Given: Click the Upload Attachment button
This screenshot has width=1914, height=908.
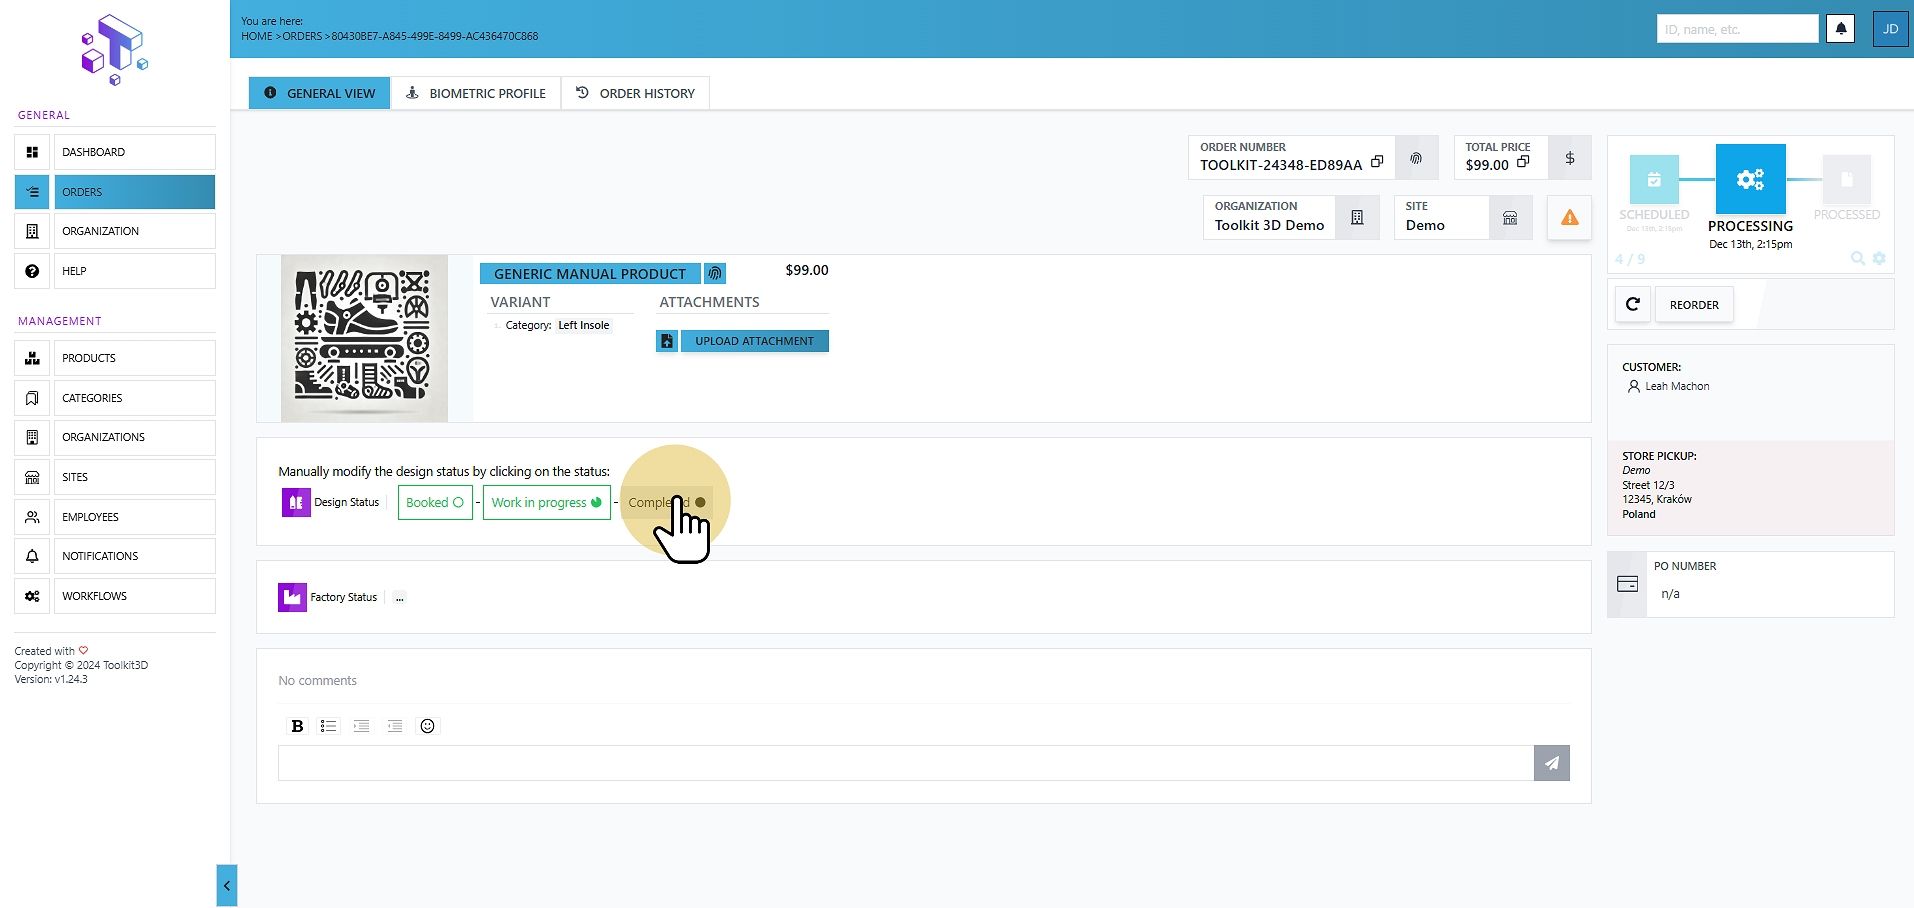Looking at the screenshot, I should pyautogui.click(x=742, y=341).
